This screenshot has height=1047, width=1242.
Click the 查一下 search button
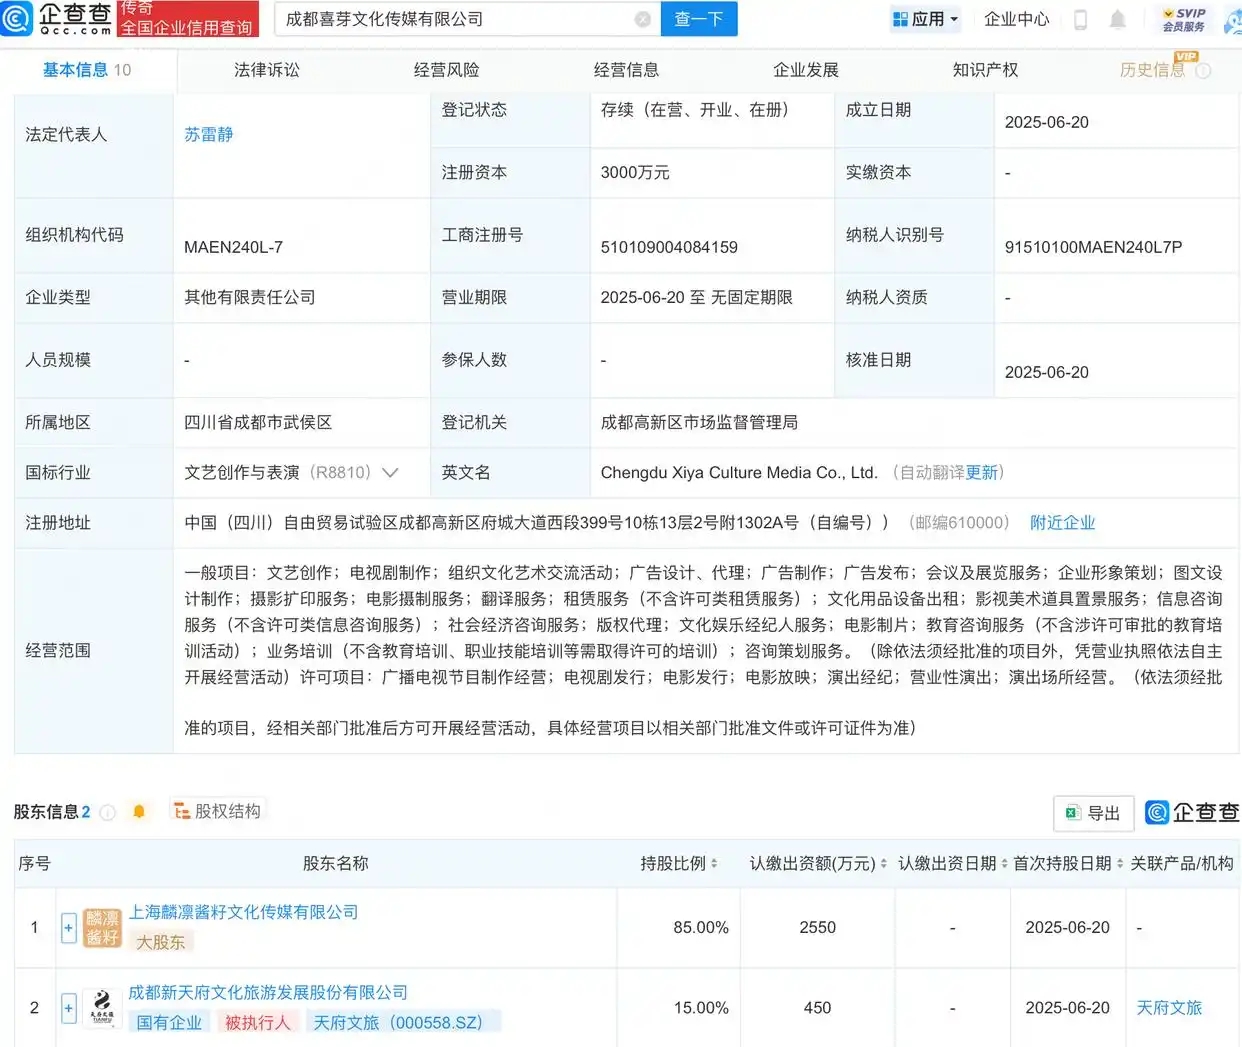pos(699,19)
